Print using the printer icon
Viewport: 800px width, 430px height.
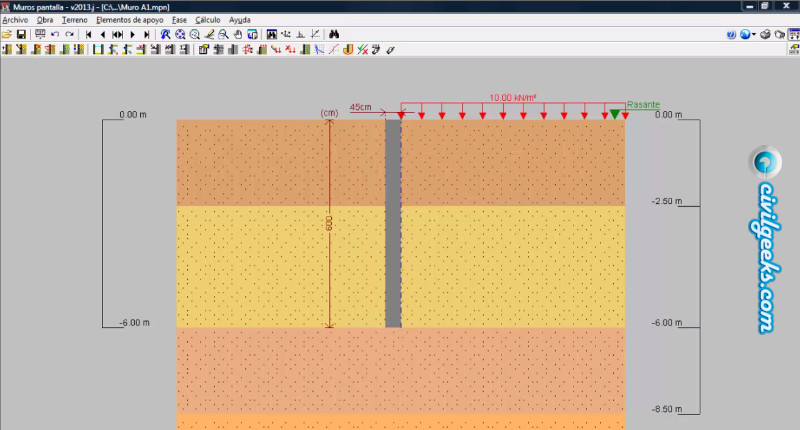coord(765,35)
